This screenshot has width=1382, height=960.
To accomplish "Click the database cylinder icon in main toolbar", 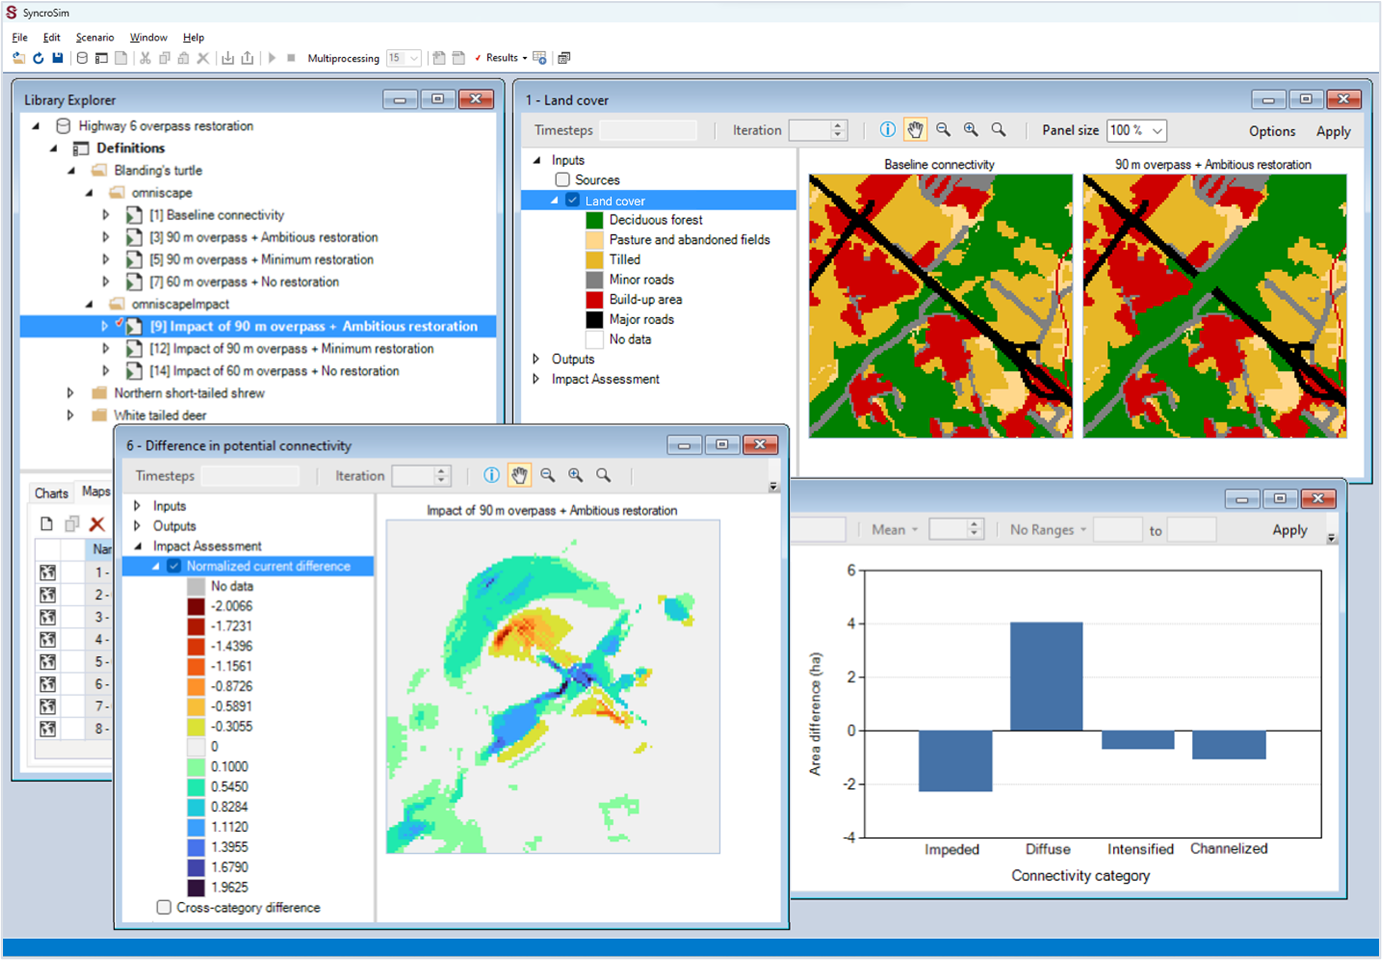I will (x=82, y=58).
